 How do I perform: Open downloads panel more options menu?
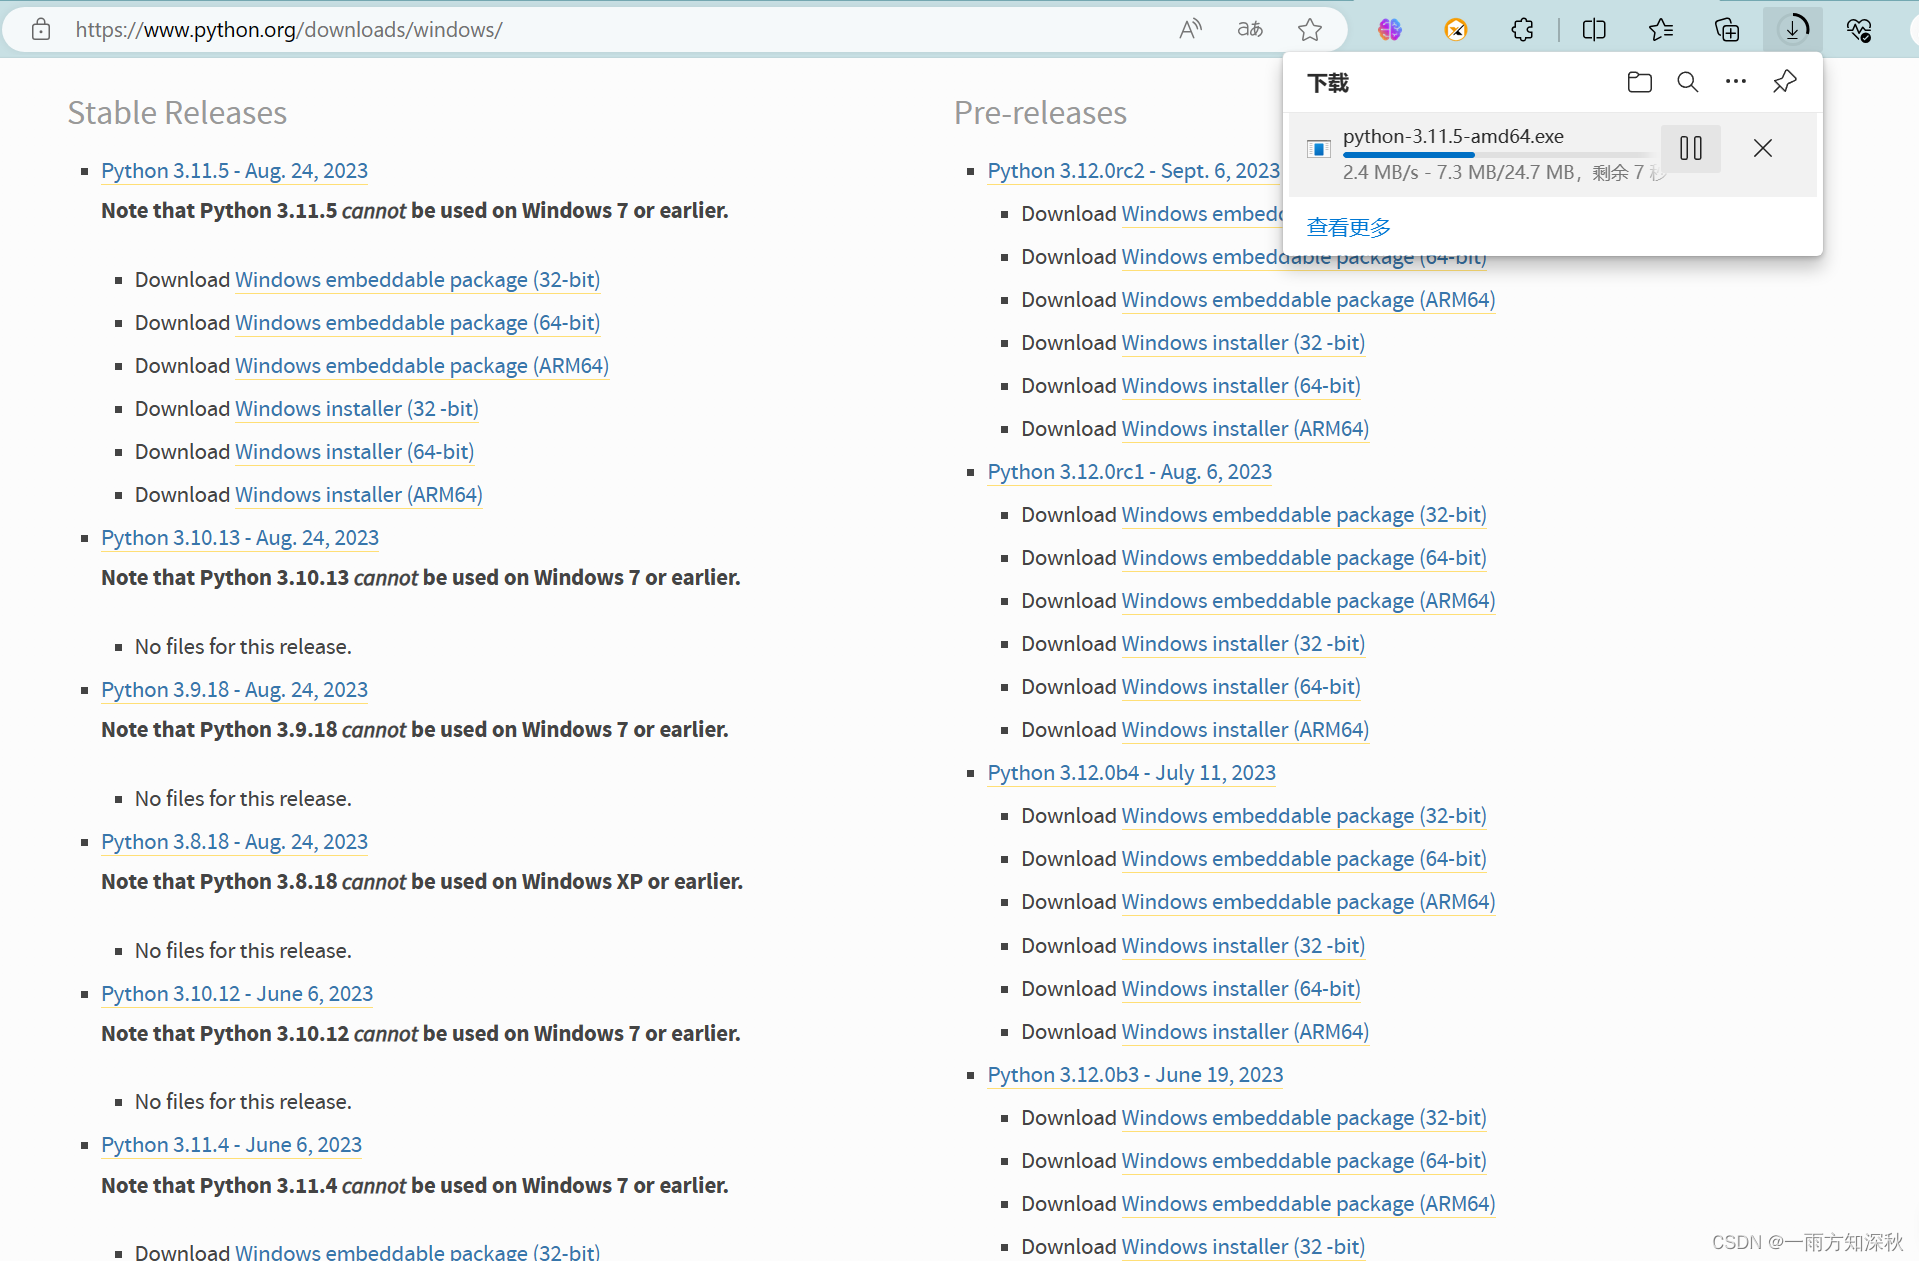click(1735, 81)
